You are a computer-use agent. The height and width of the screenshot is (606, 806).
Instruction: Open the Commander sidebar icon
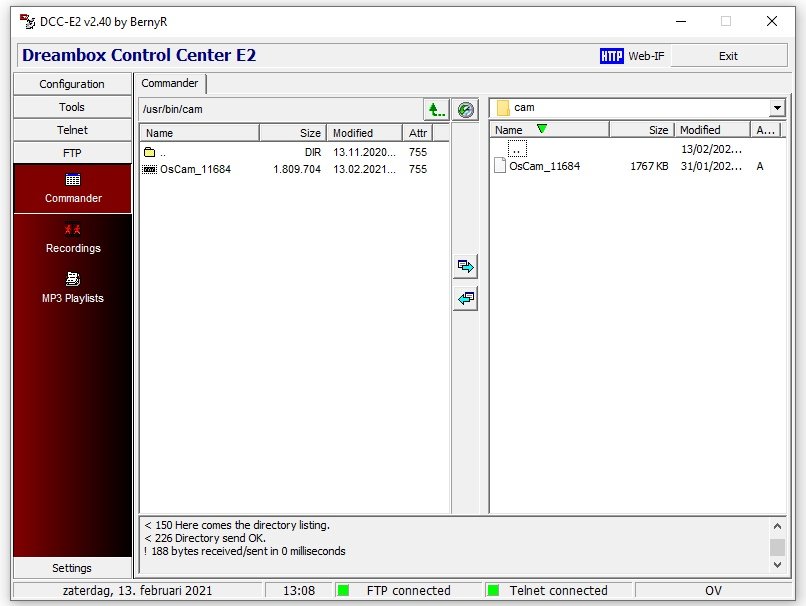click(73, 181)
